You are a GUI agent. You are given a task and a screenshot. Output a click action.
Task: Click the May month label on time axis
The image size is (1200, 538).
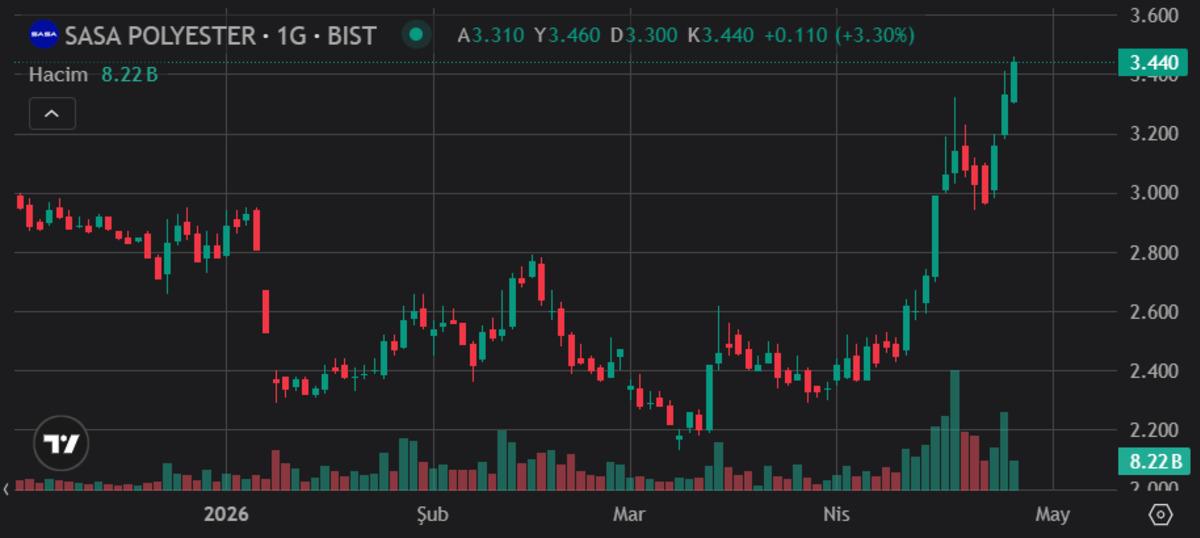[1052, 515]
